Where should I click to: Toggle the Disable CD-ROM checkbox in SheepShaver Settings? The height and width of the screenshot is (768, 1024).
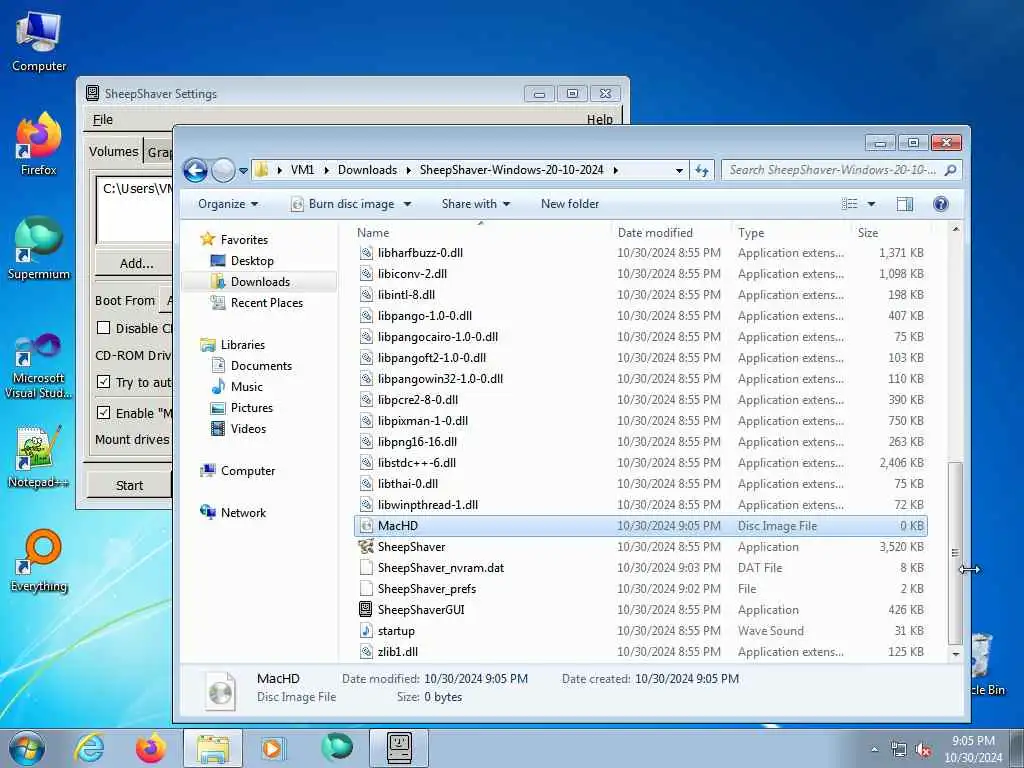tap(103, 328)
